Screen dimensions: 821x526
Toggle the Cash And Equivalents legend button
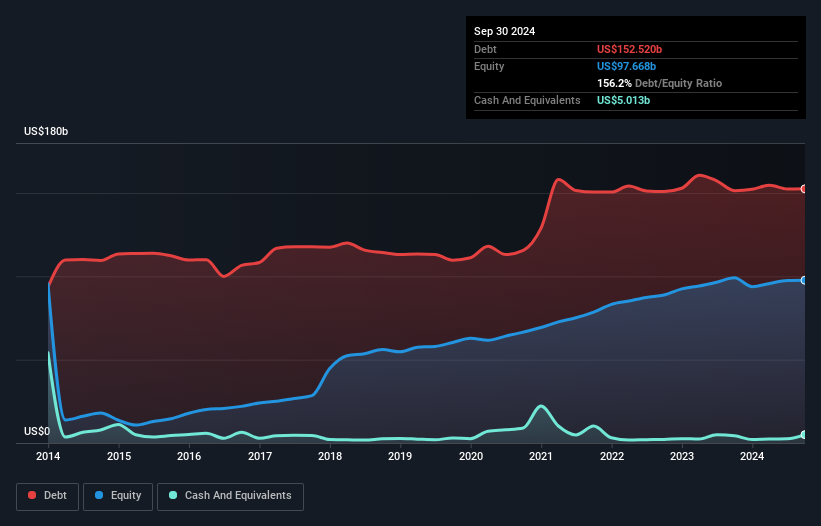pyautogui.click(x=230, y=496)
